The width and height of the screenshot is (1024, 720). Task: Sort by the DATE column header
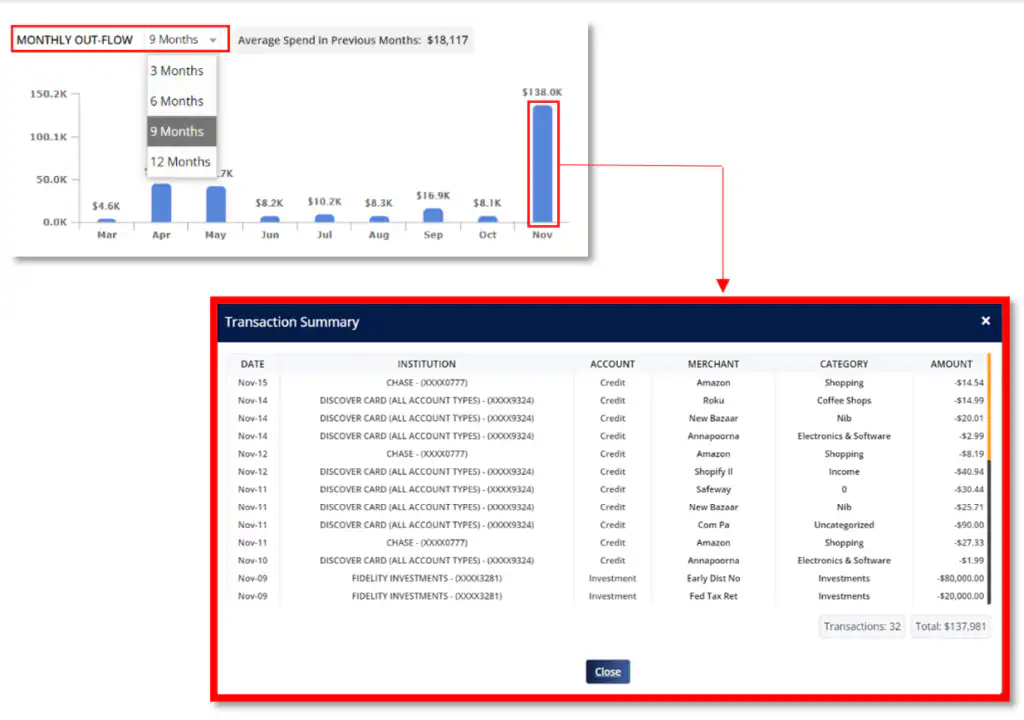point(253,364)
